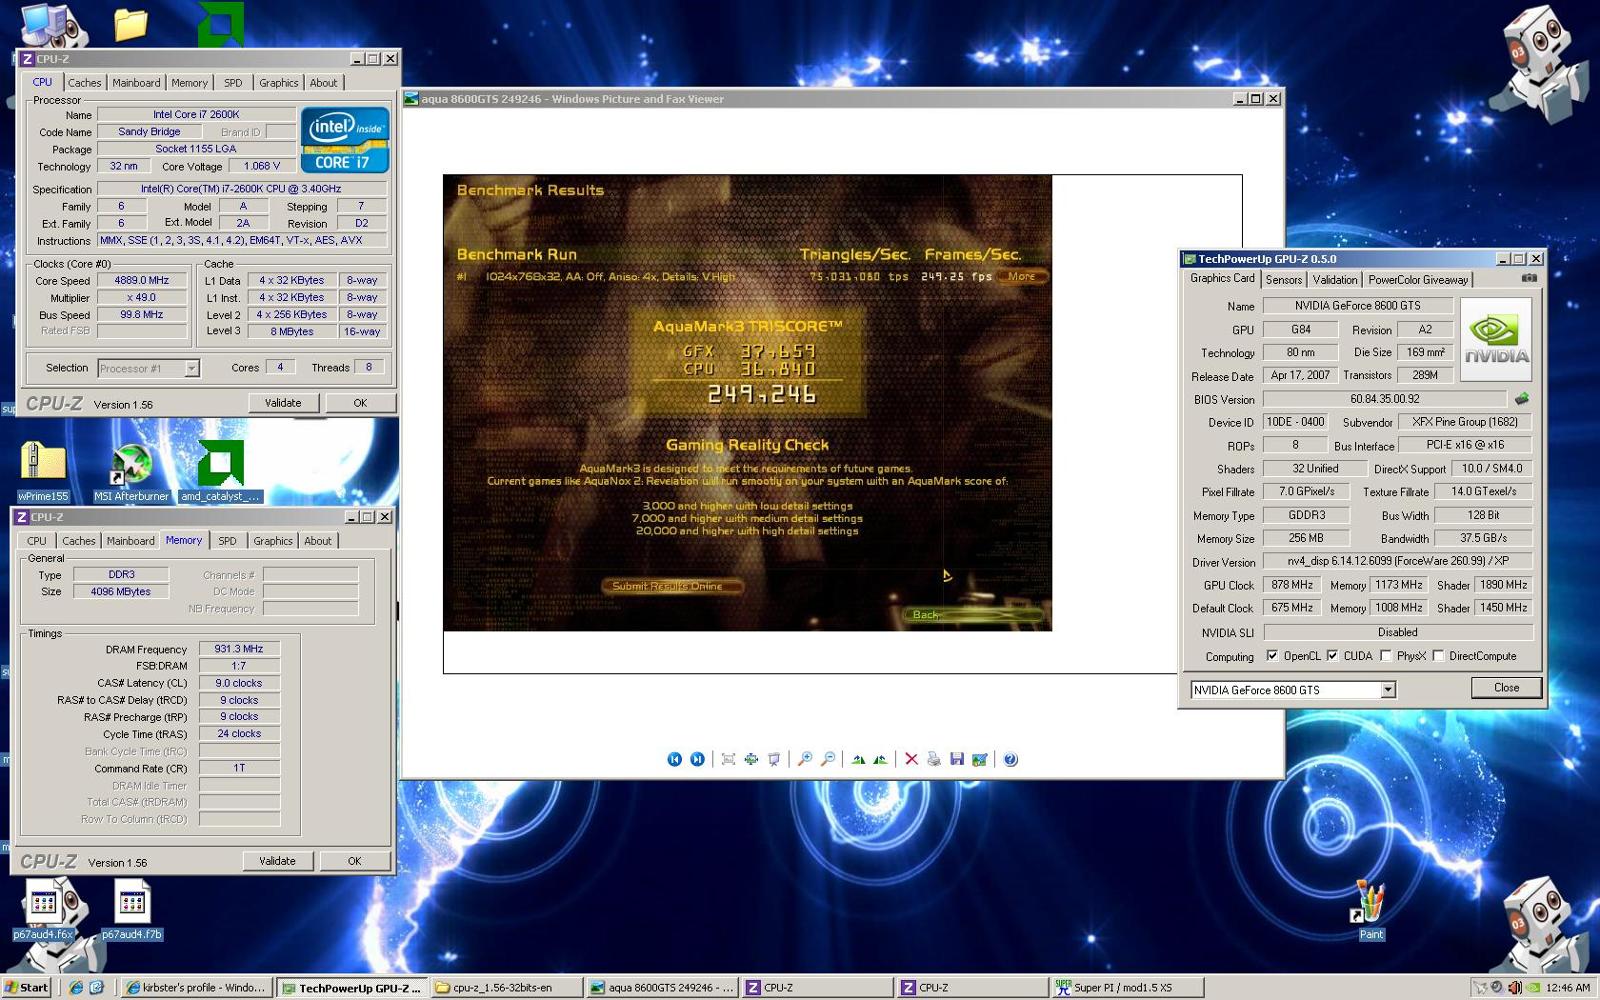Click OK in bottom CPU-Z window

point(354,861)
